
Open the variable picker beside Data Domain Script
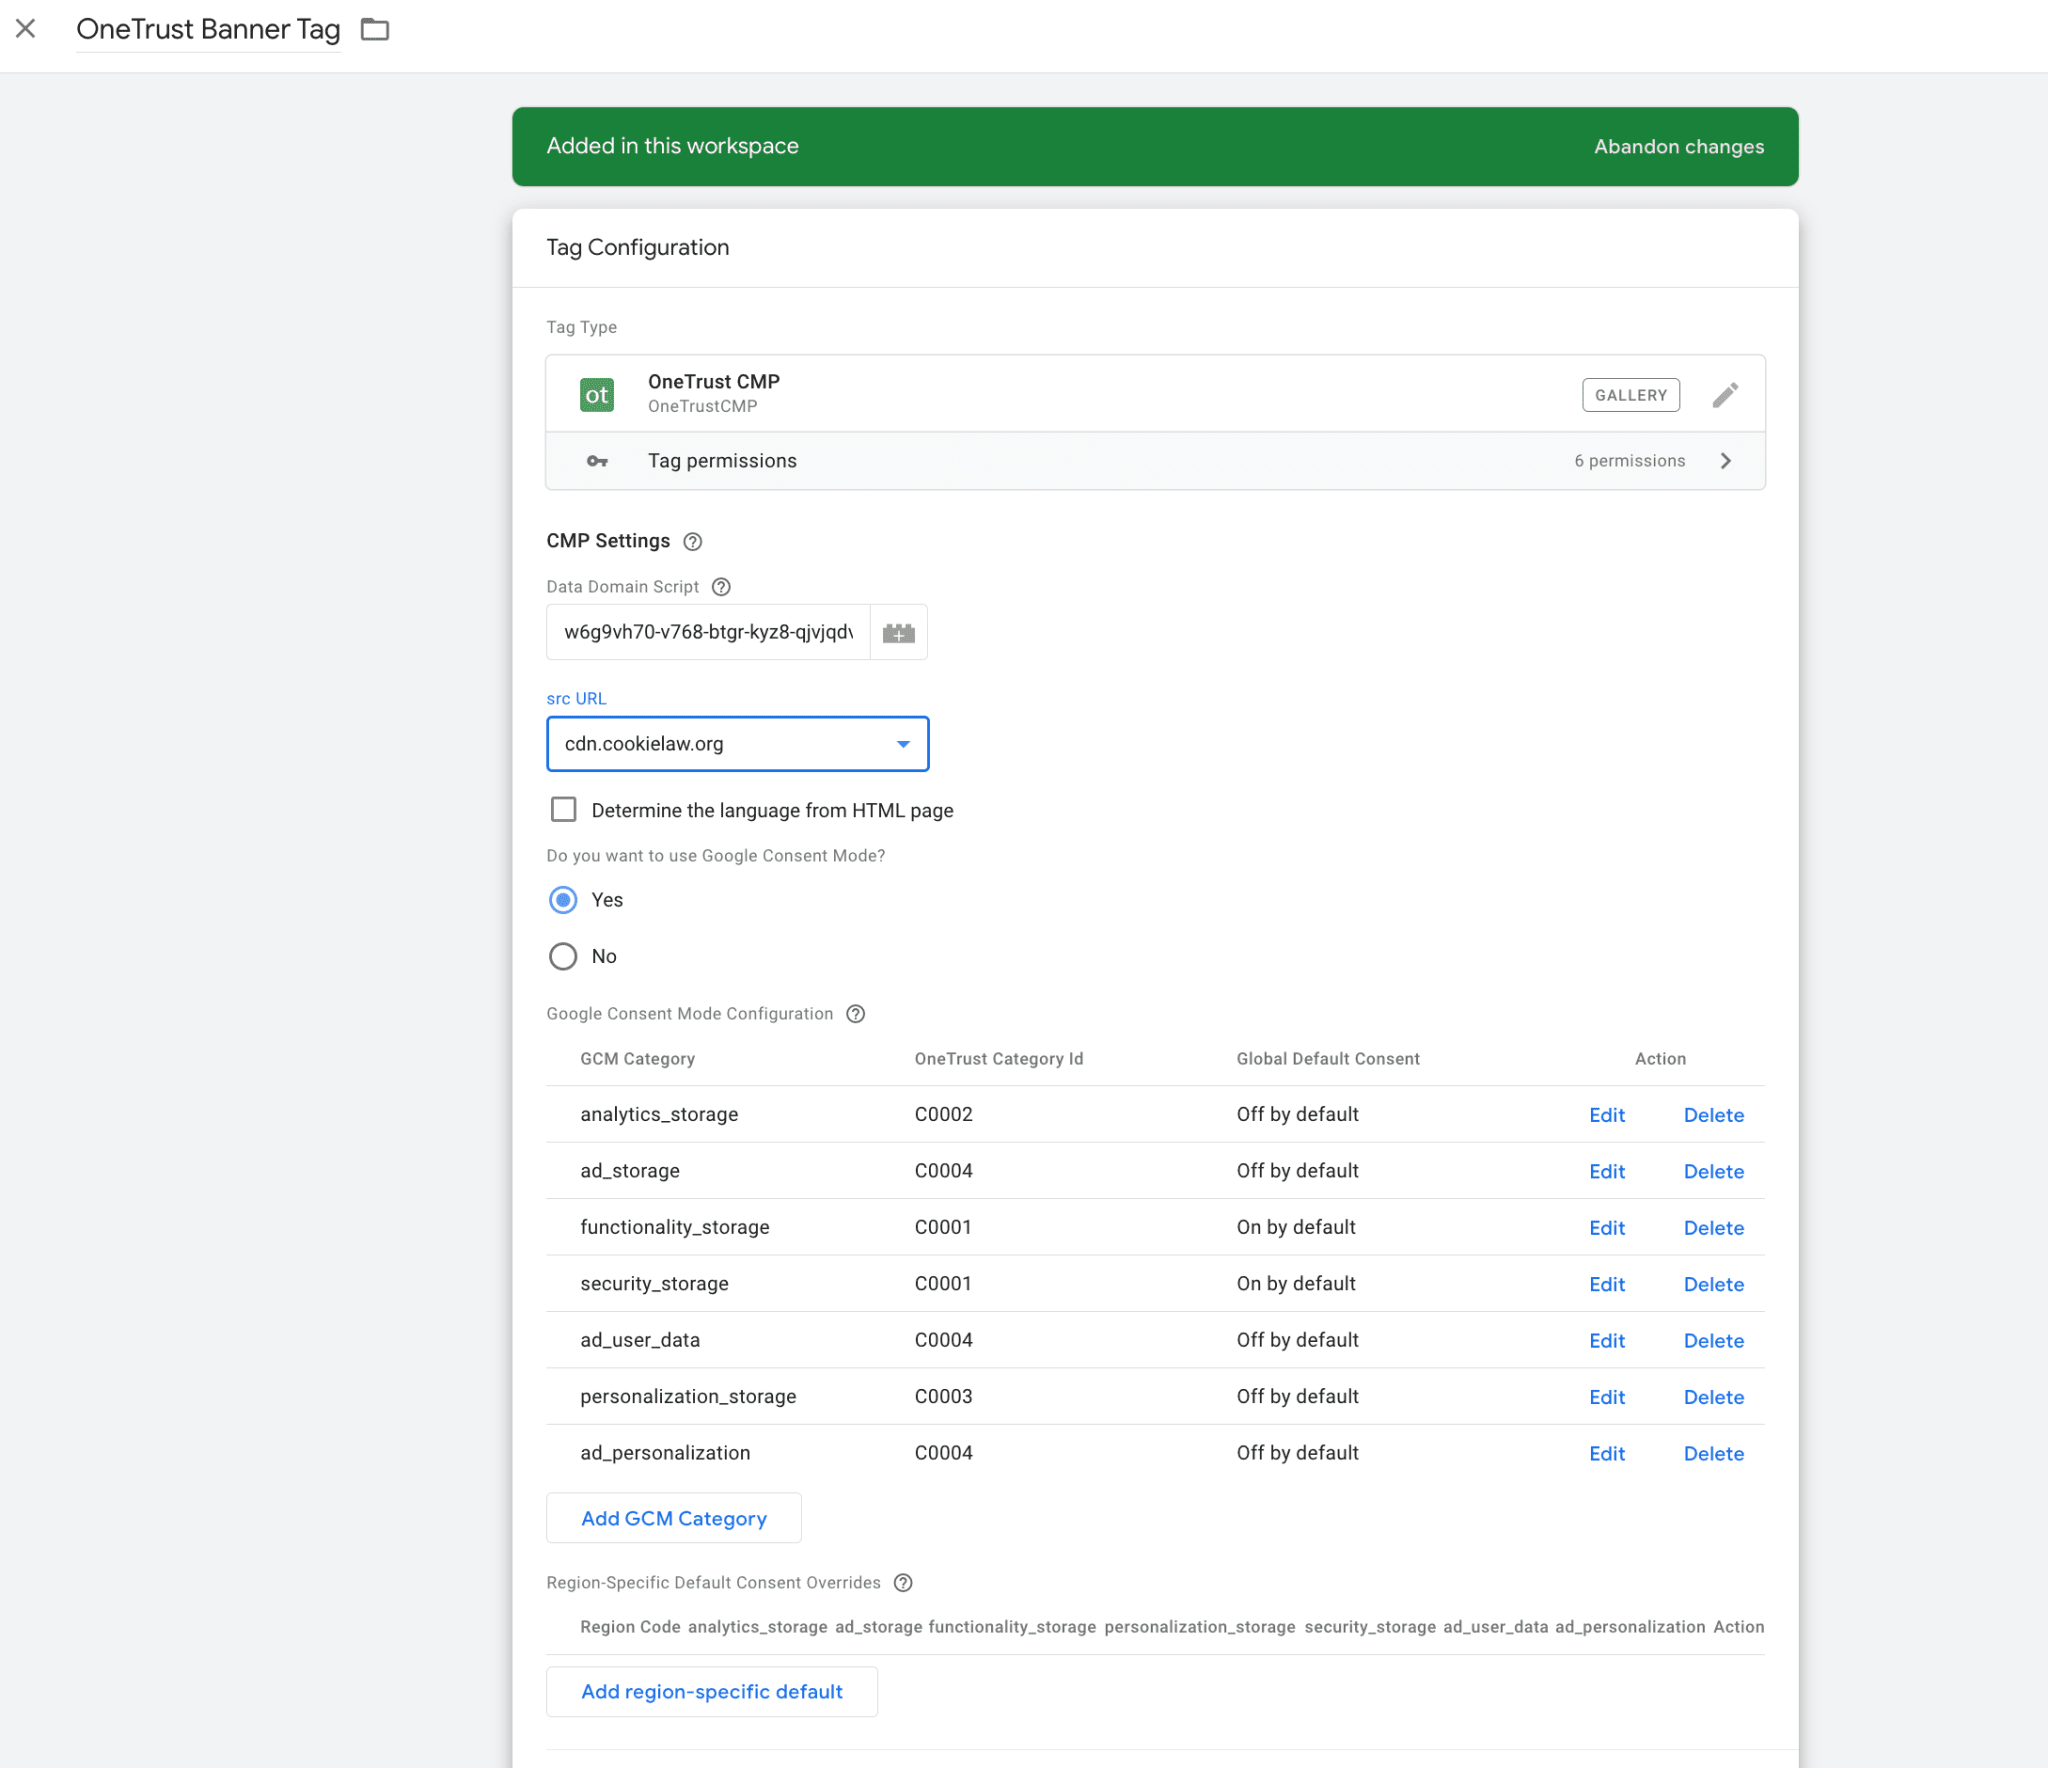pos(897,632)
